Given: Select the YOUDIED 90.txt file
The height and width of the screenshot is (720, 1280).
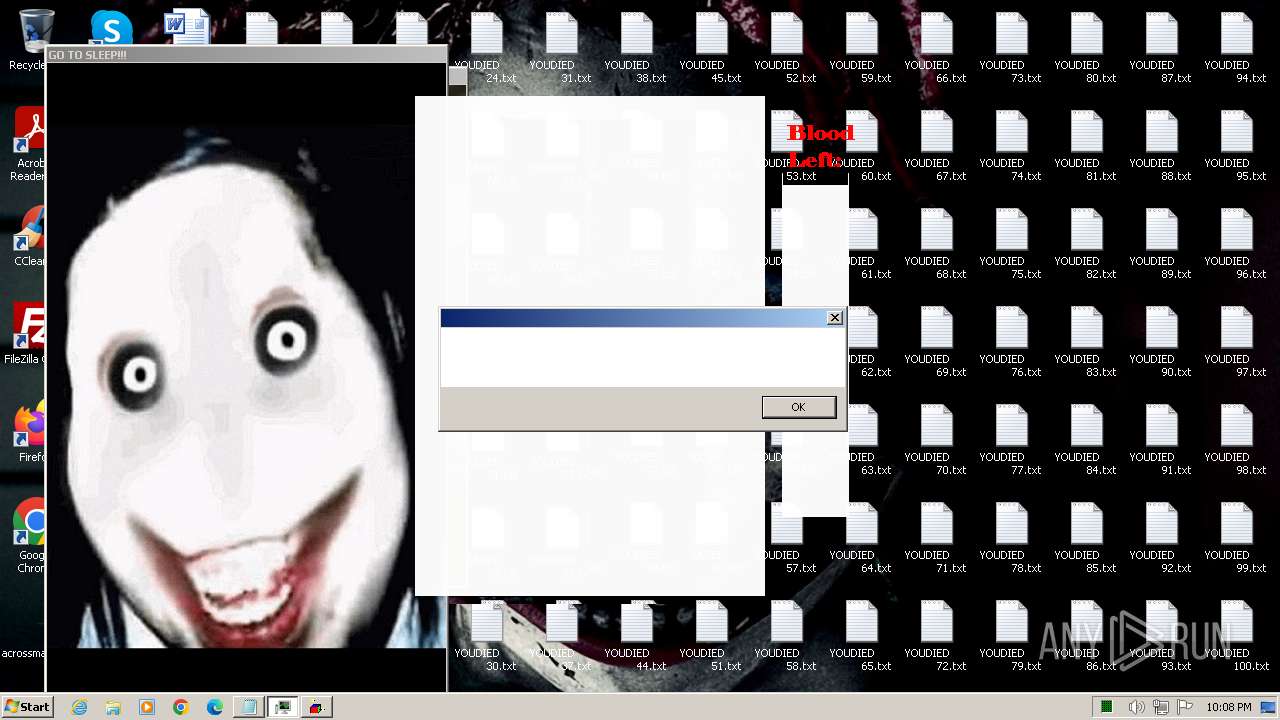Looking at the screenshot, I should coord(1161,342).
